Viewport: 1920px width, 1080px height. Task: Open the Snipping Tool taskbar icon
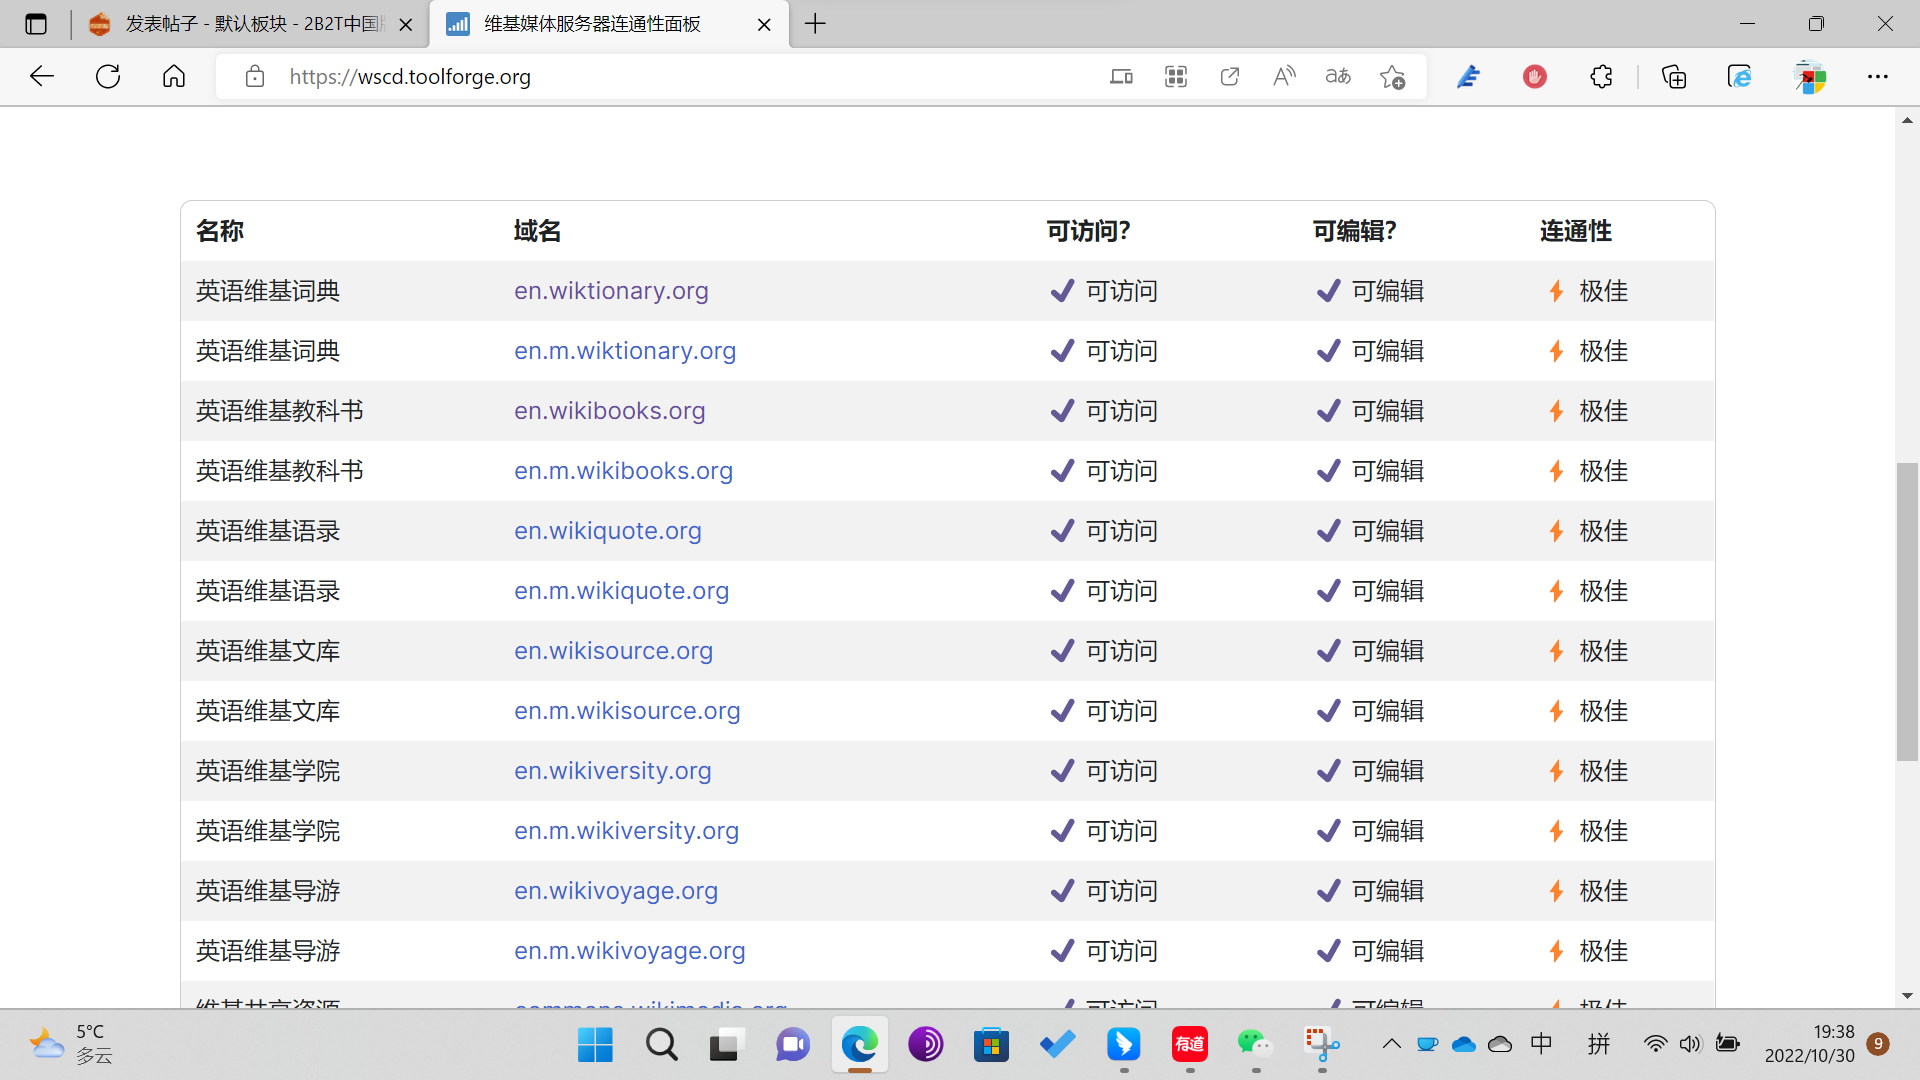pyautogui.click(x=1321, y=1045)
